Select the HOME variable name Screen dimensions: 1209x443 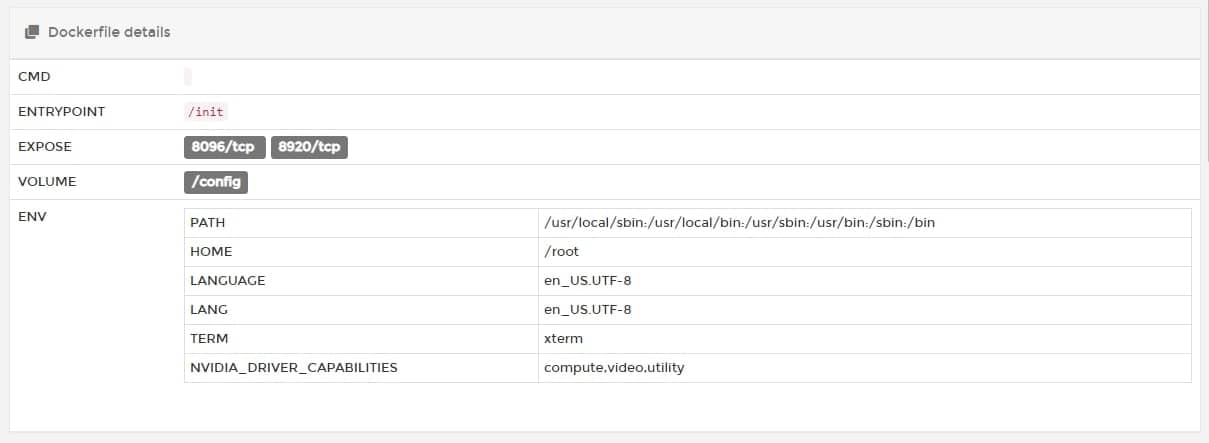pyautogui.click(x=211, y=252)
